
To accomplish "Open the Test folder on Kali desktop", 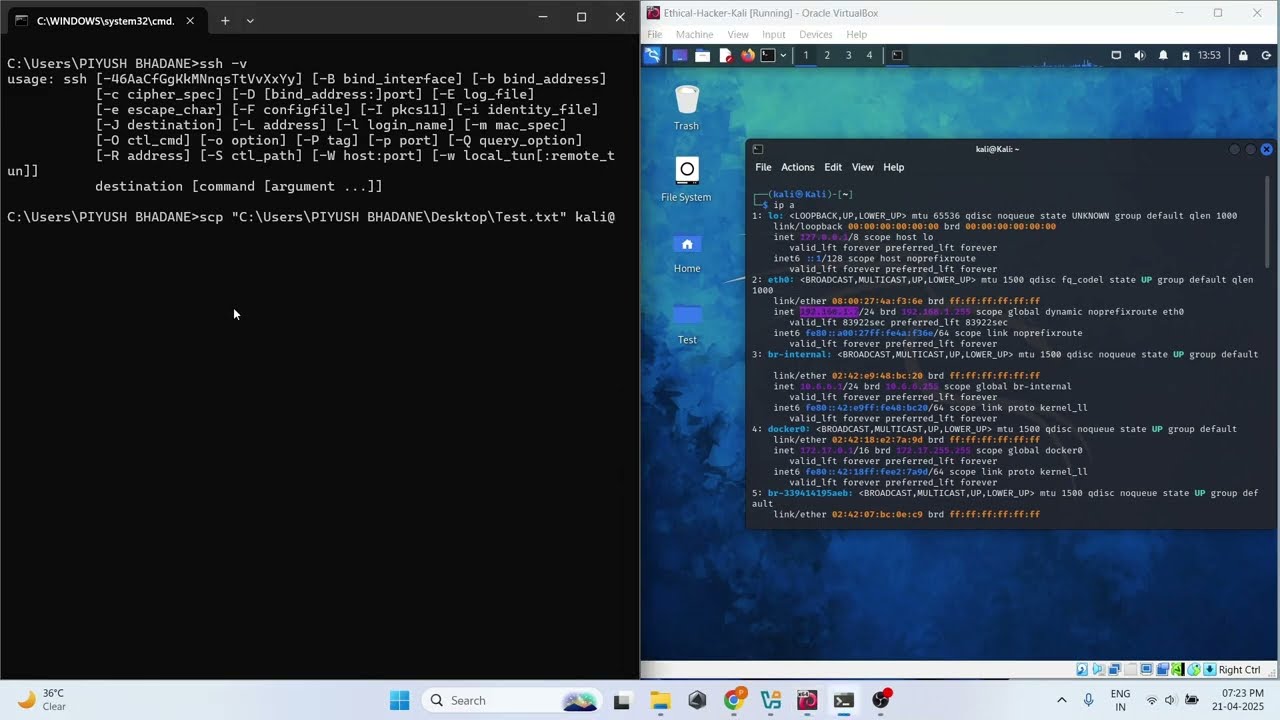I will tap(686, 324).
